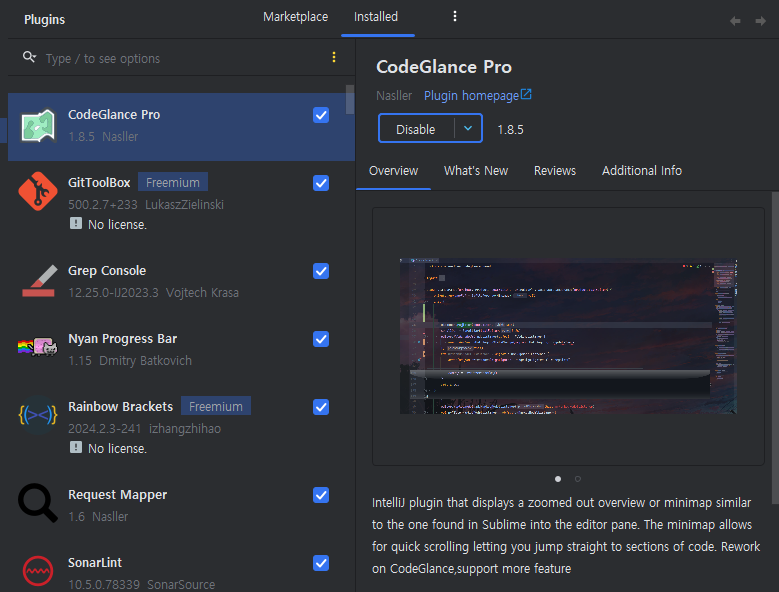Click the plugin search input field
The height and width of the screenshot is (592, 779).
point(184,58)
